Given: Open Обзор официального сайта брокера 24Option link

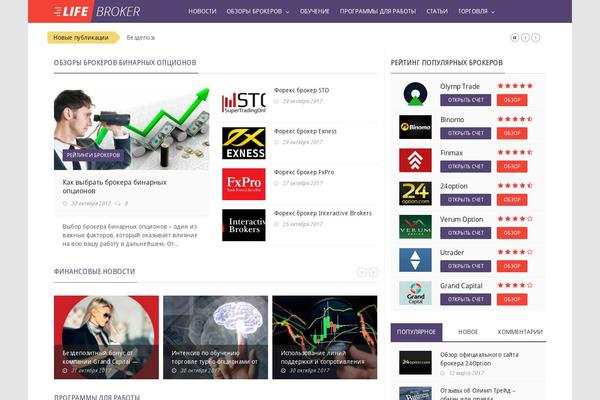Looking at the screenshot, I should (x=479, y=359).
